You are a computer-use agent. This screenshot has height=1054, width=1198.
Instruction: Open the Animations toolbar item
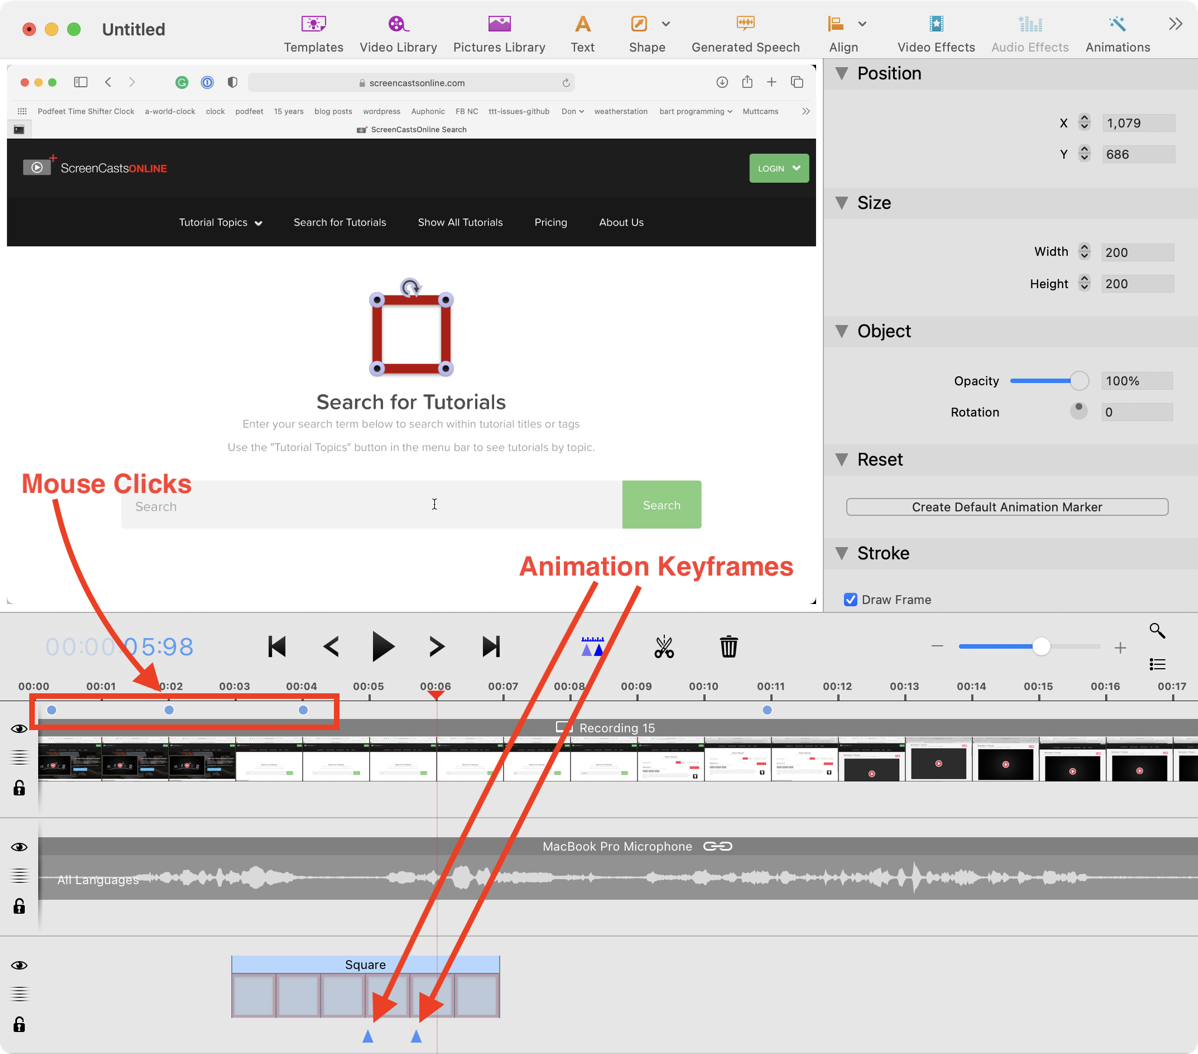coord(1117,33)
